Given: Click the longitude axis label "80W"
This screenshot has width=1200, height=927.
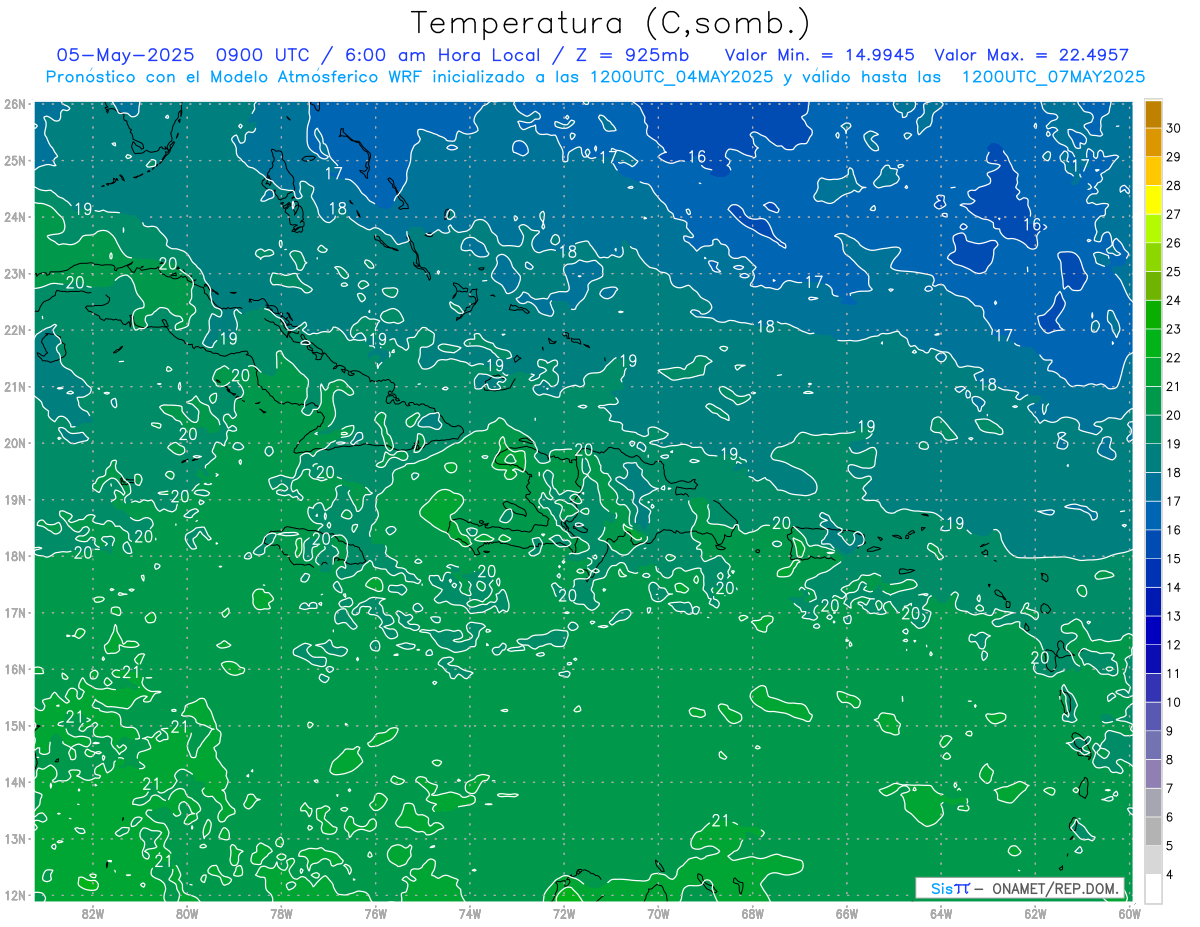Looking at the screenshot, I should coord(187,913).
